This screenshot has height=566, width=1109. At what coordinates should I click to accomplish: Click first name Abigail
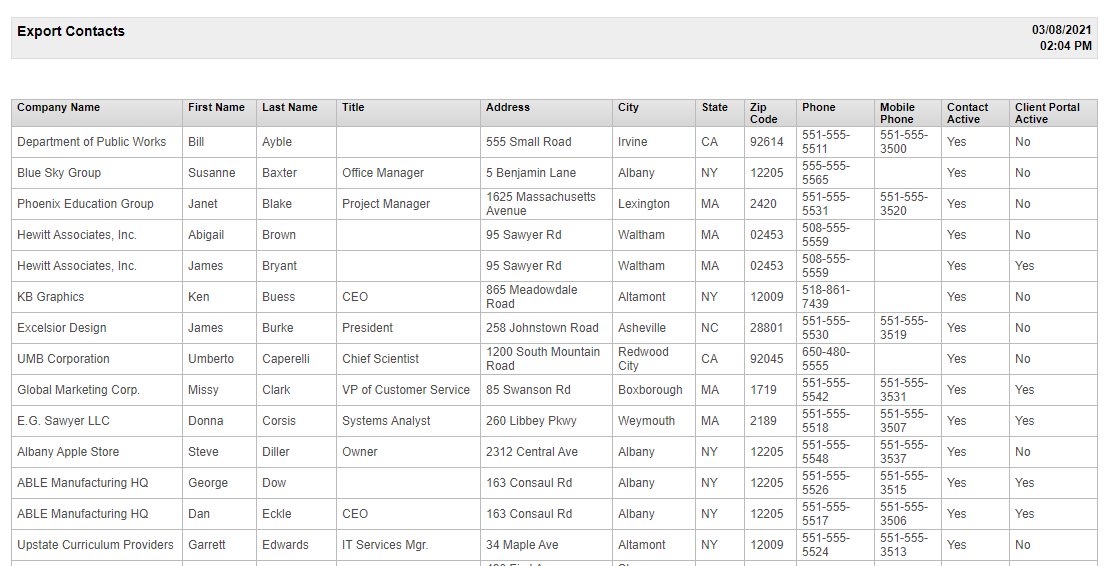[206, 235]
